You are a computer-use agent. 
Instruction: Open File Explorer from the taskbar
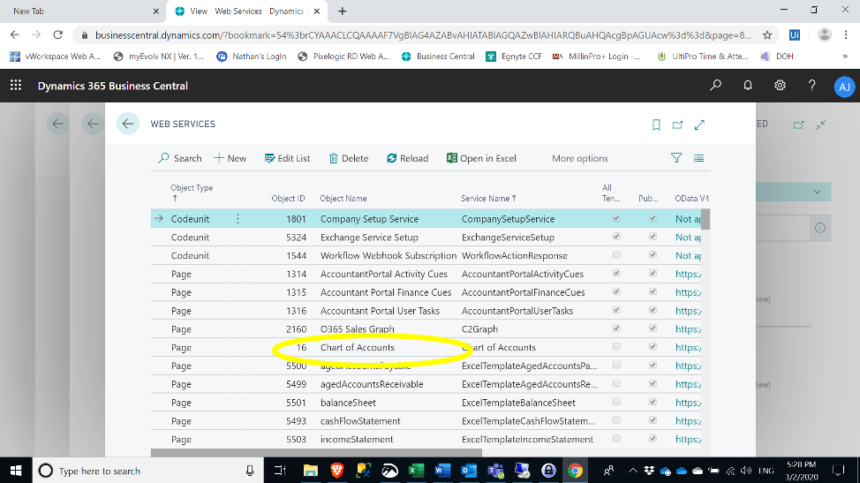(310, 470)
